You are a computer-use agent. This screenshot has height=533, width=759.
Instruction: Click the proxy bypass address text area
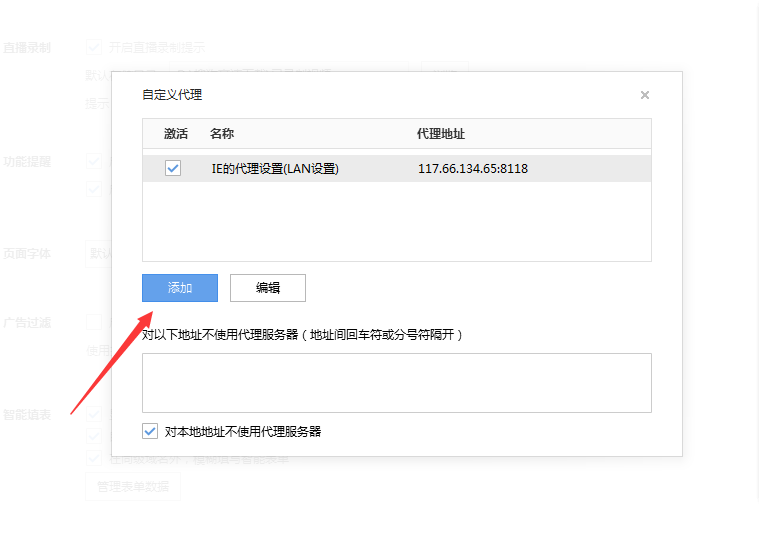pos(396,383)
